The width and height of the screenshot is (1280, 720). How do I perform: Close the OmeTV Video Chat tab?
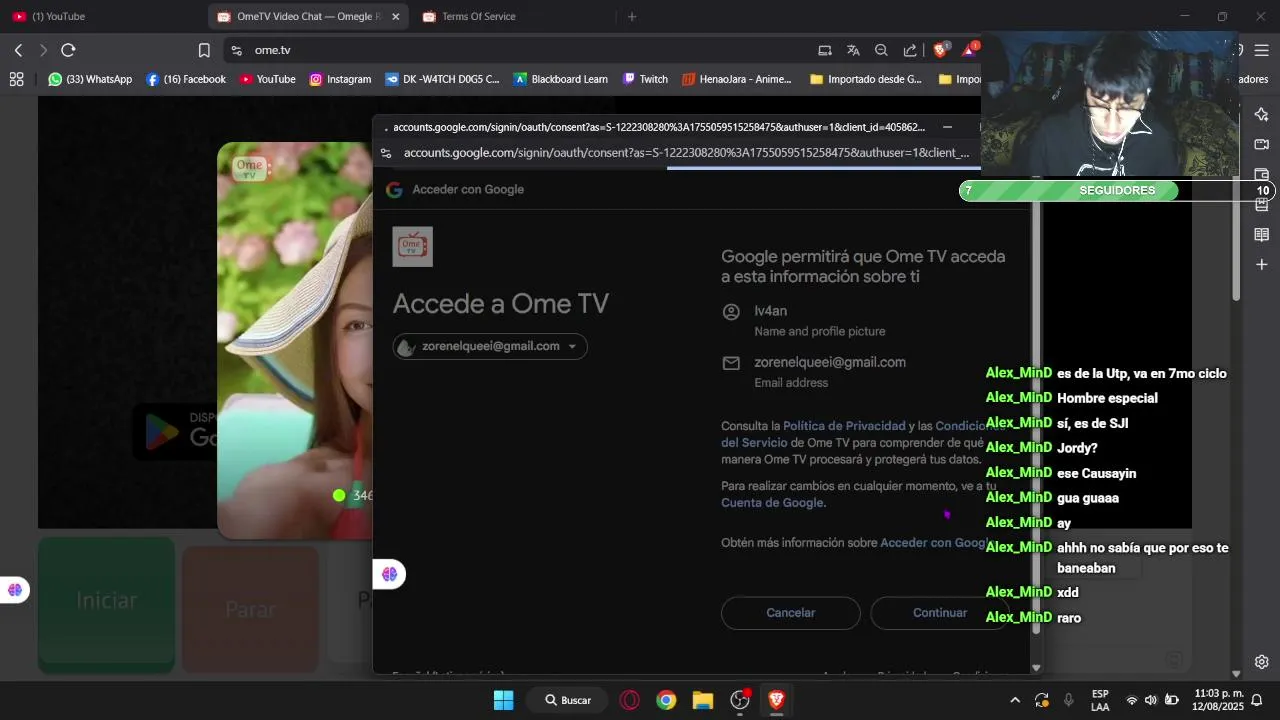click(x=396, y=17)
